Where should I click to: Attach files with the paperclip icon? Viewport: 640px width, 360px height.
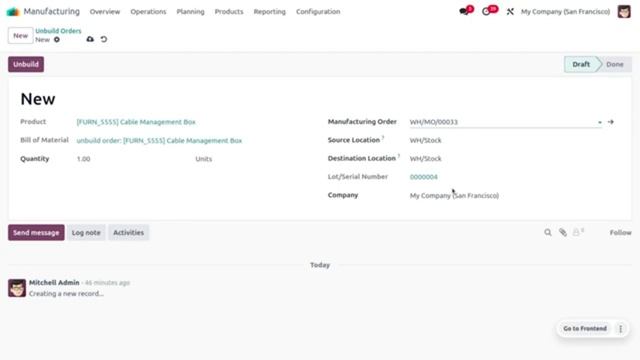pos(563,232)
